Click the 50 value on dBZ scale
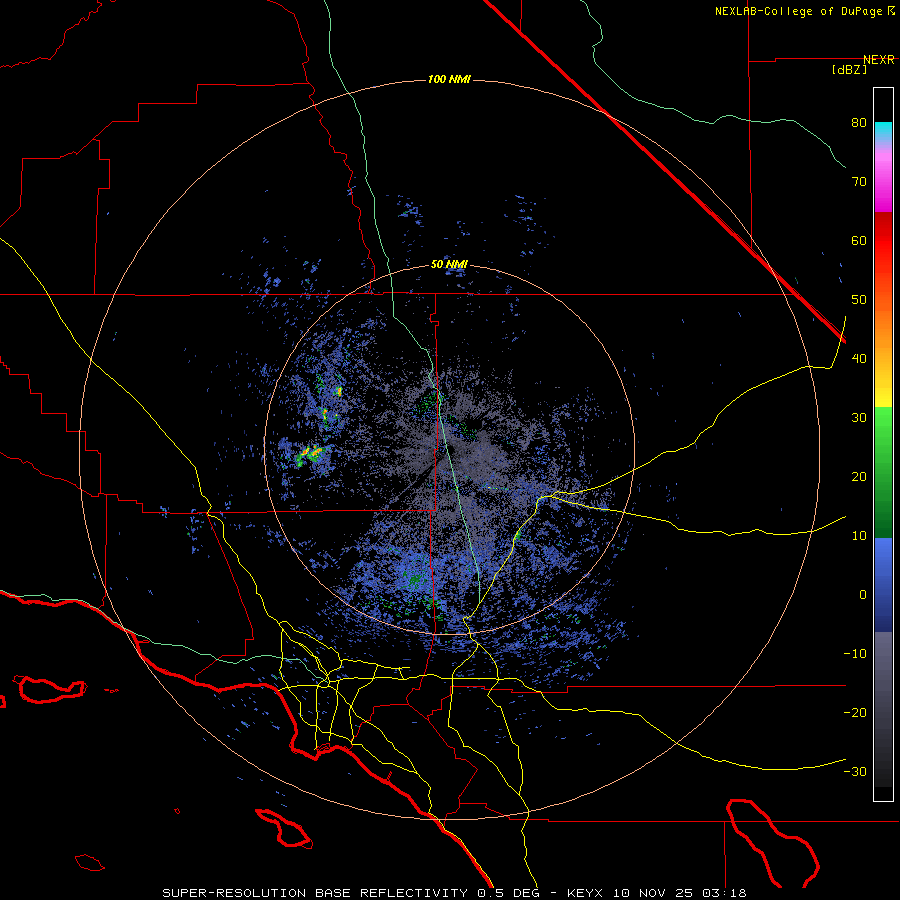This screenshot has width=900, height=900. (x=859, y=300)
